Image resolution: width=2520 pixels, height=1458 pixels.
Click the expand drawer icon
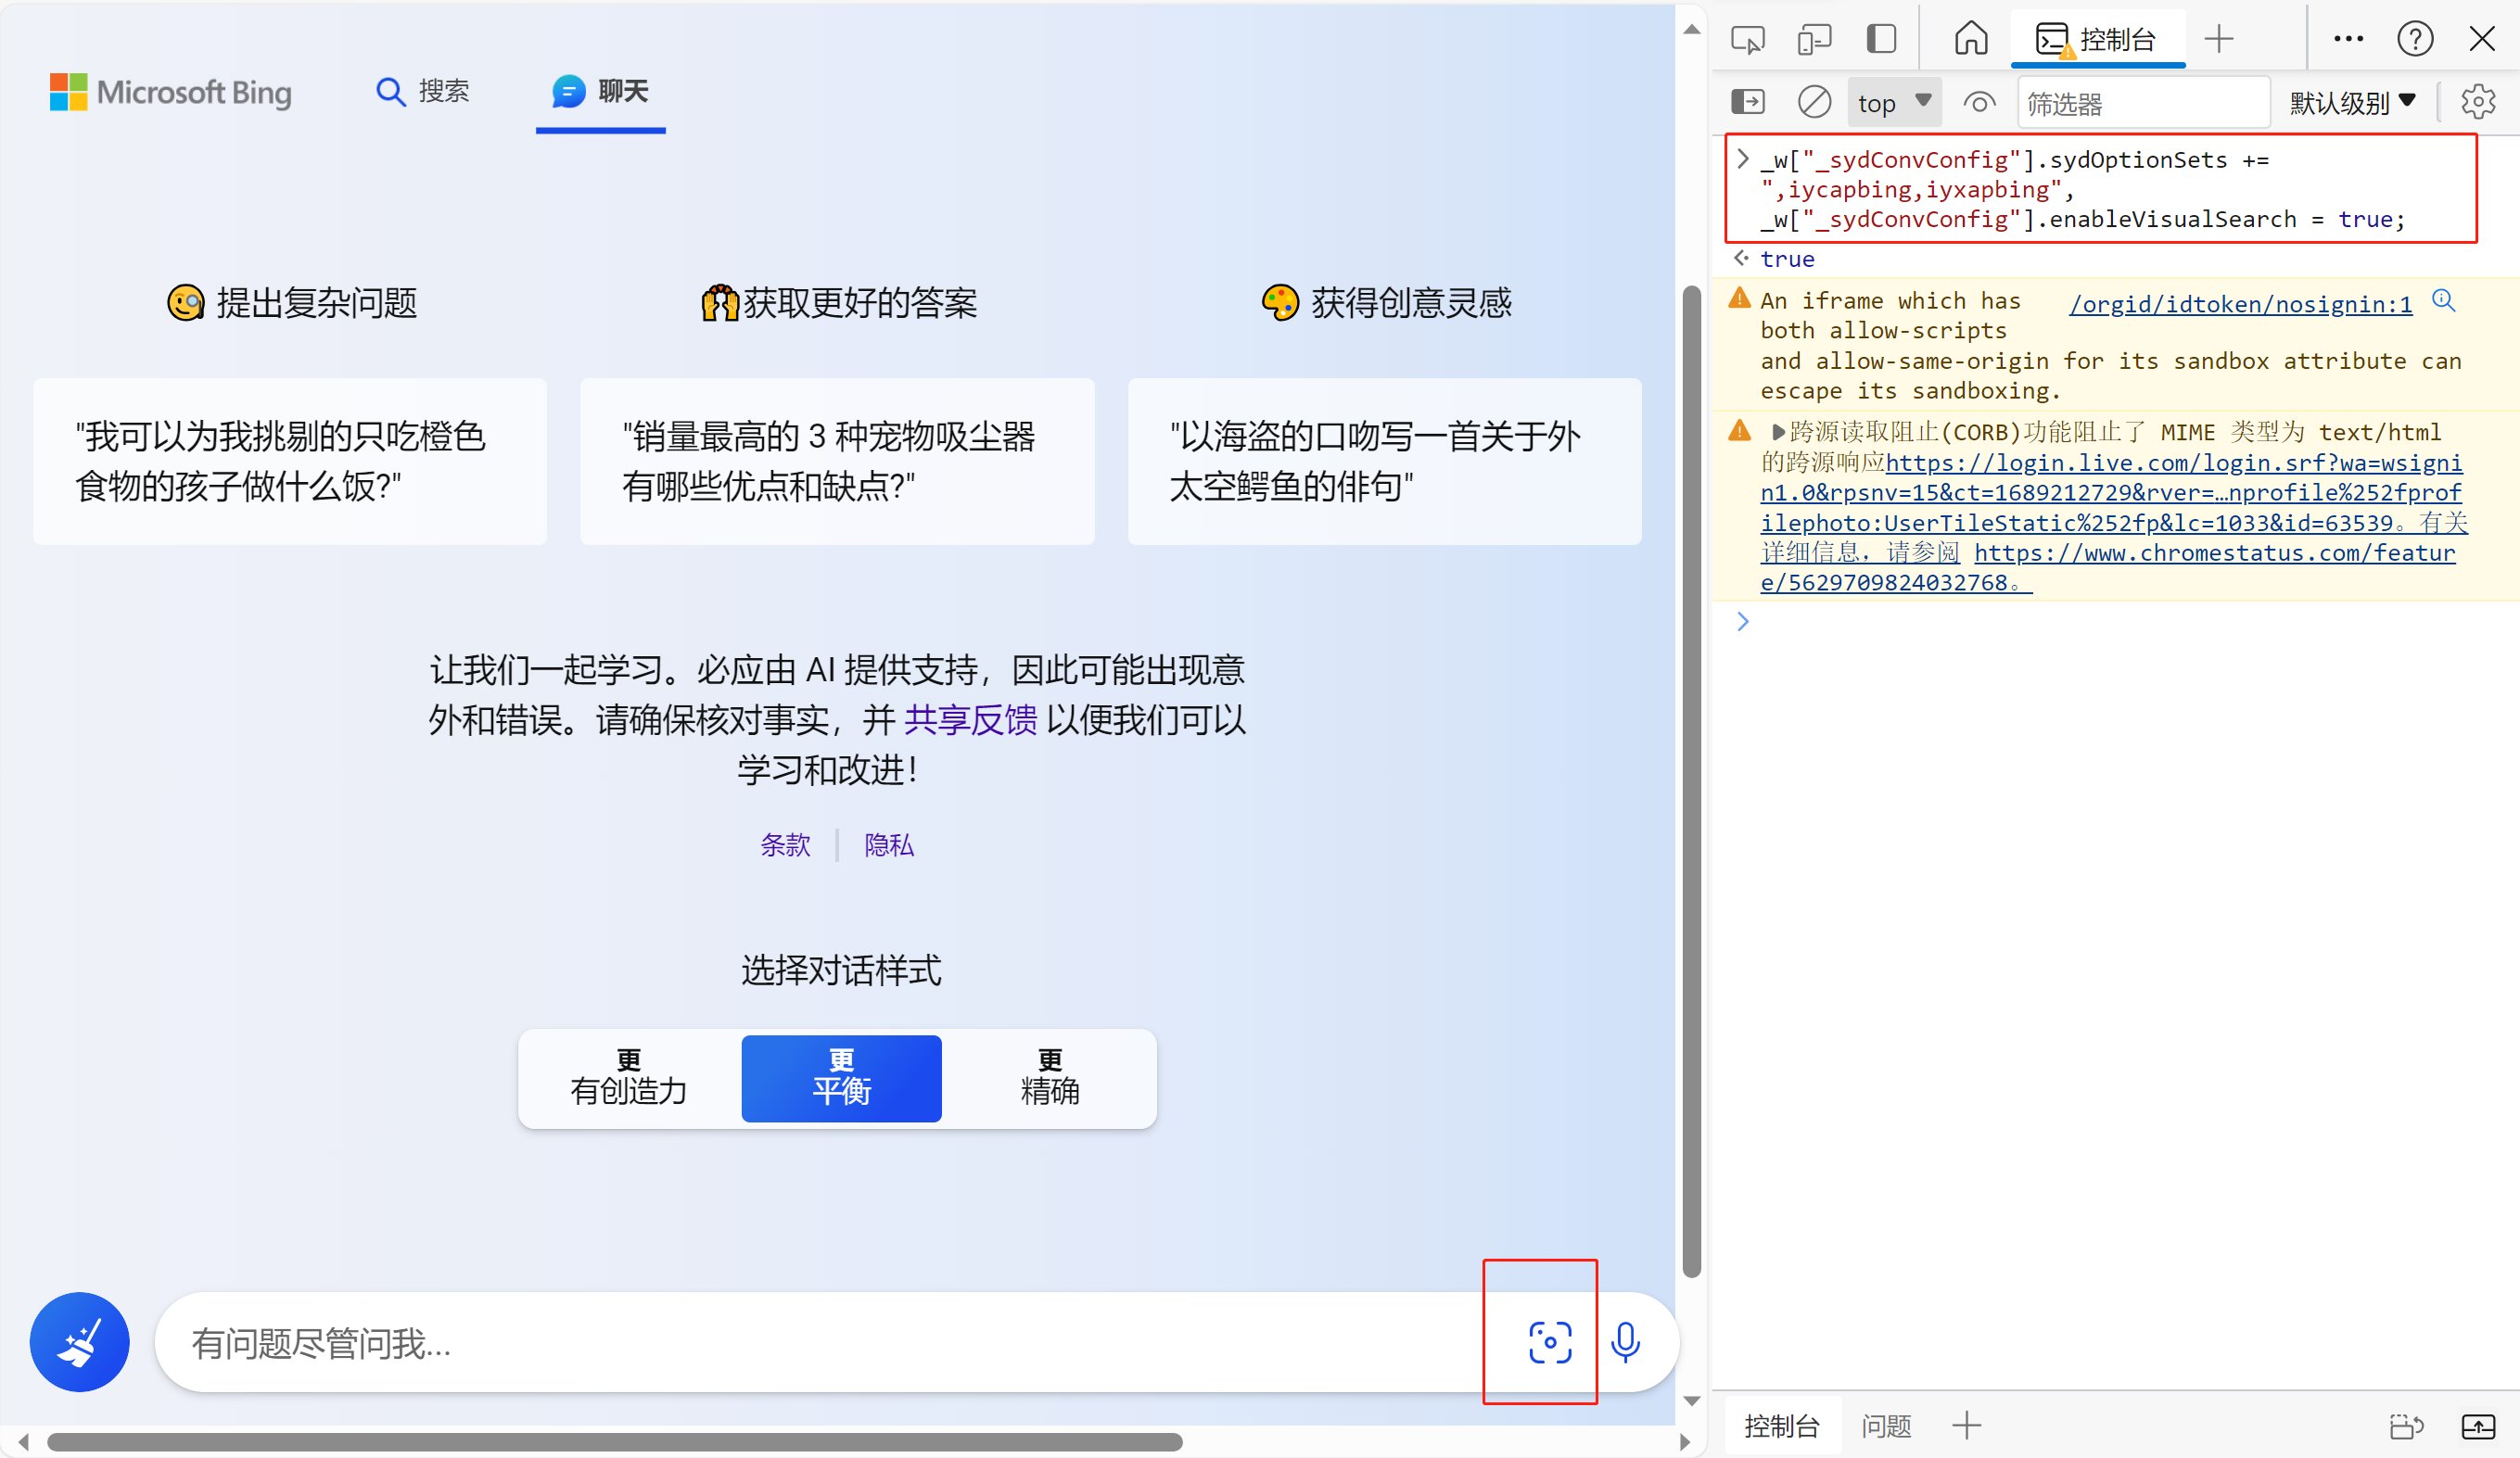click(x=2478, y=1426)
